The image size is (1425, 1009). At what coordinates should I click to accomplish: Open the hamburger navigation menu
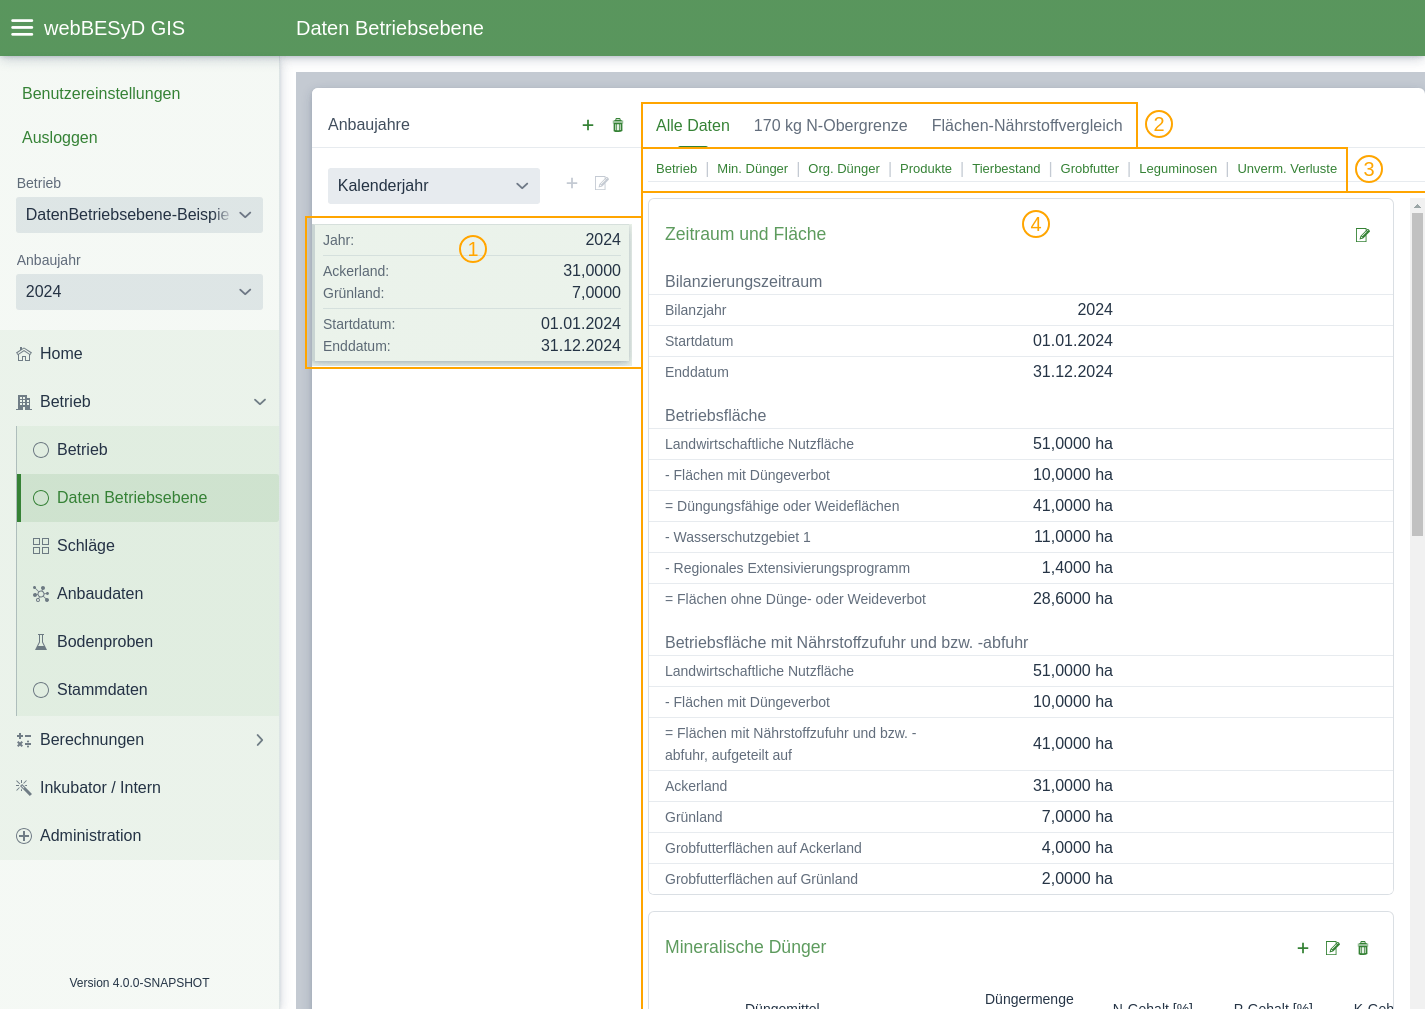[22, 28]
